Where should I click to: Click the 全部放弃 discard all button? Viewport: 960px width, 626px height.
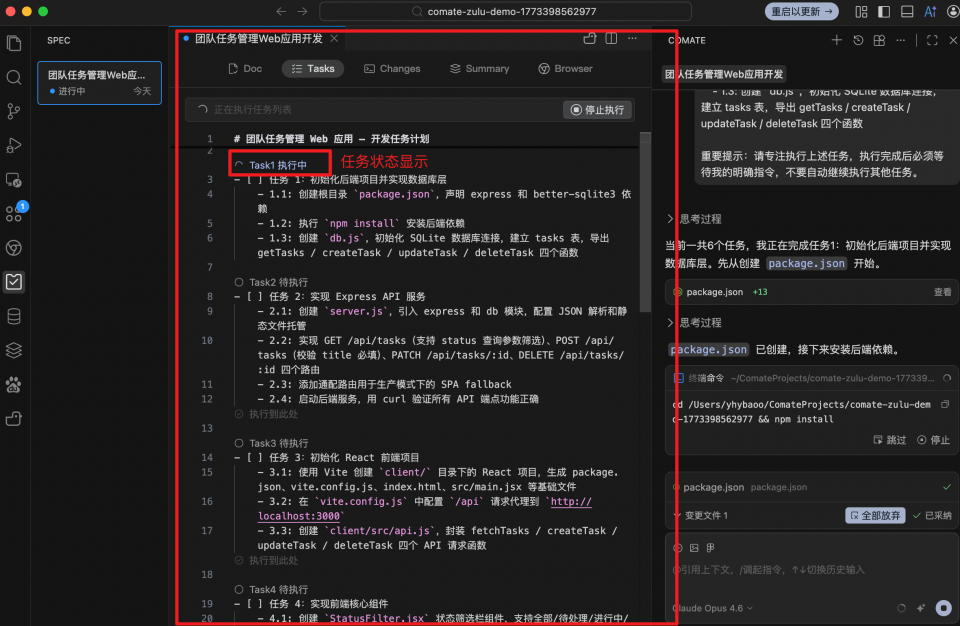875,515
